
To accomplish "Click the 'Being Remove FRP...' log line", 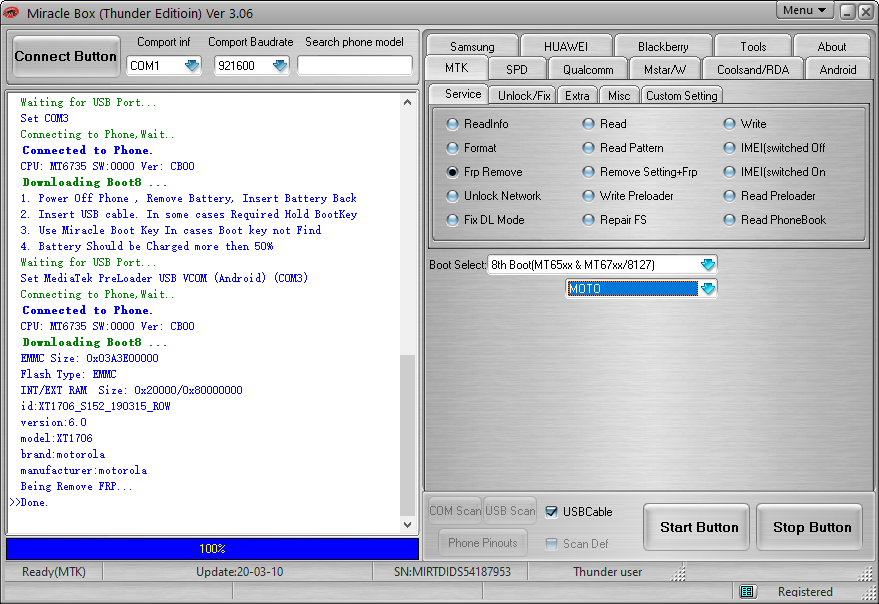I will [x=76, y=486].
